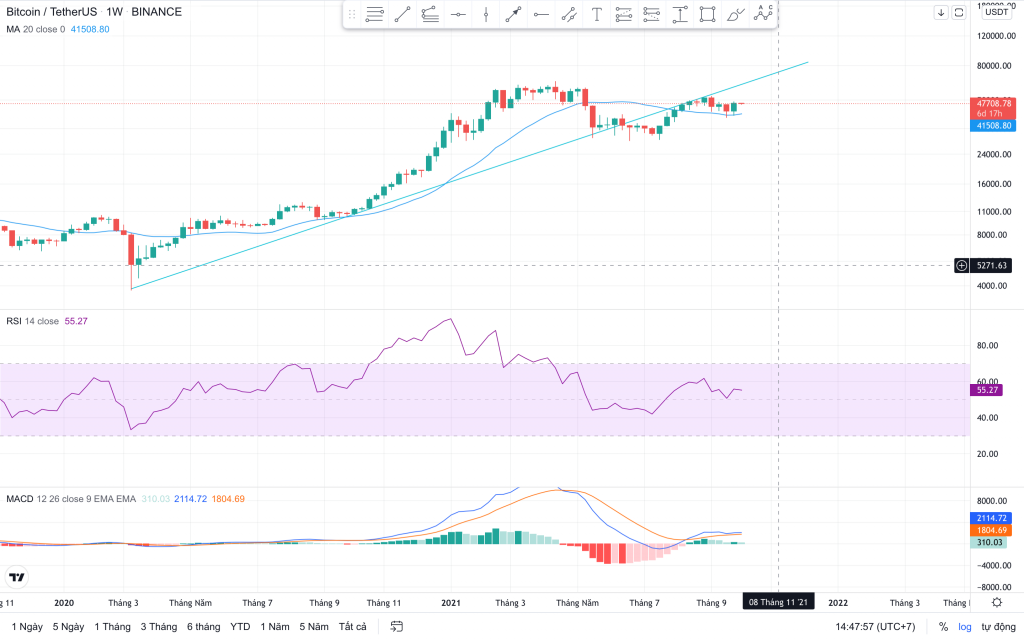Choose the arrow line tool
The height and width of the screenshot is (640, 1024).
pyautogui.click(x=513, y=14)
